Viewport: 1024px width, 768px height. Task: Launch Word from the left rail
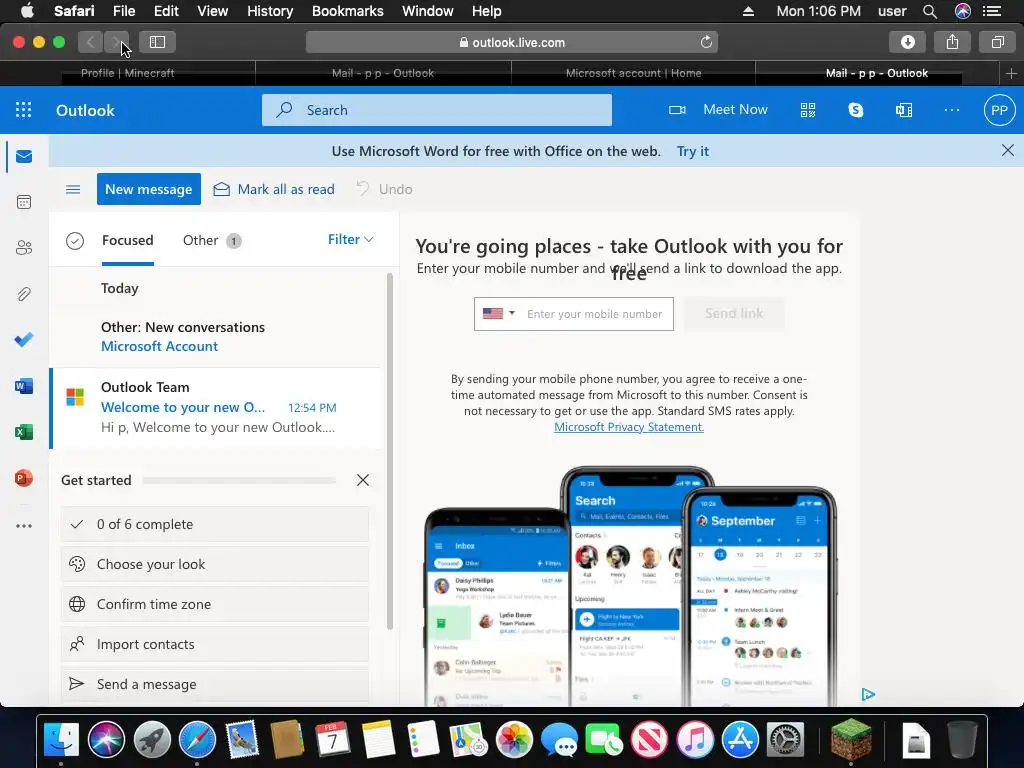pos(24,386)
